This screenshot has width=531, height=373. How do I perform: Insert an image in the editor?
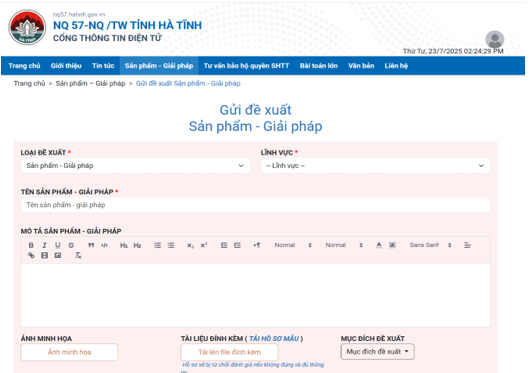pyautogui.click(x=58, y=255)
